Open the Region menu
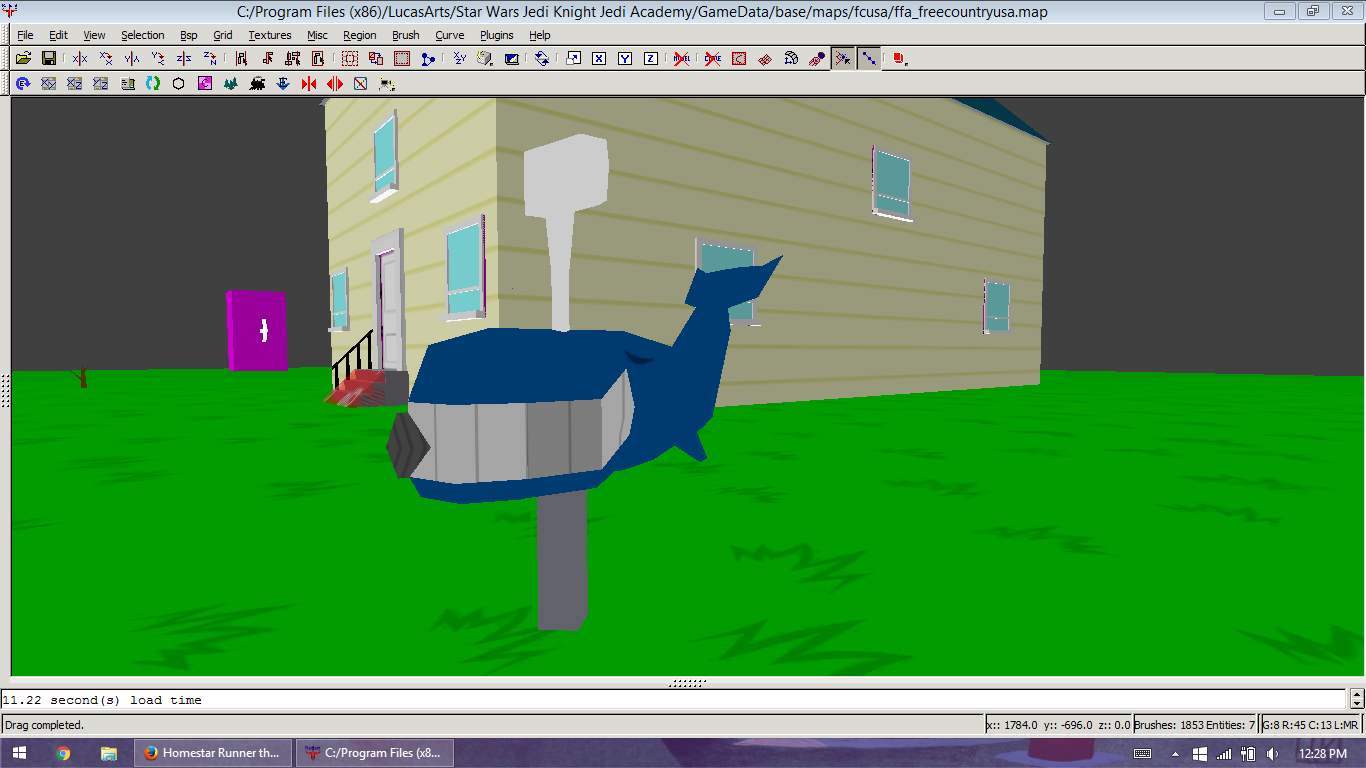Screen dimensions: 1366x768 coord(360,35)
